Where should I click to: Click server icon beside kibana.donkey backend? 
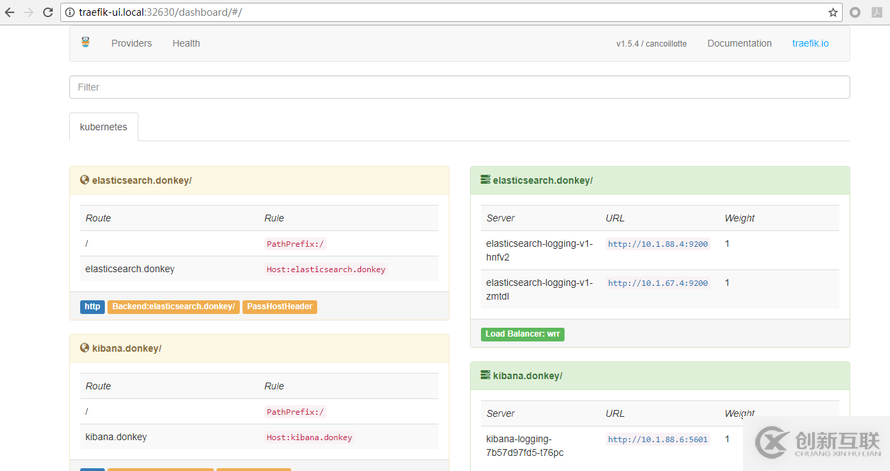click(x=485, y=376)
